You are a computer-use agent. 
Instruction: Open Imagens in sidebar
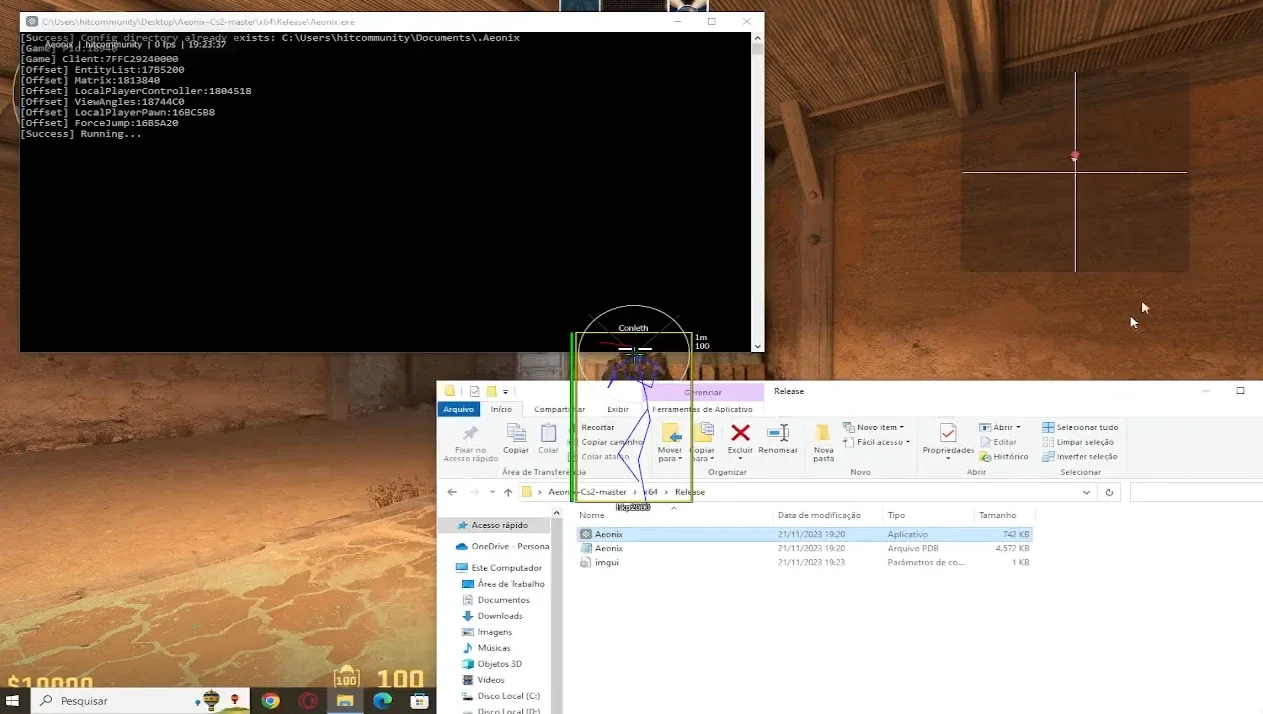(x=487, y=632)
